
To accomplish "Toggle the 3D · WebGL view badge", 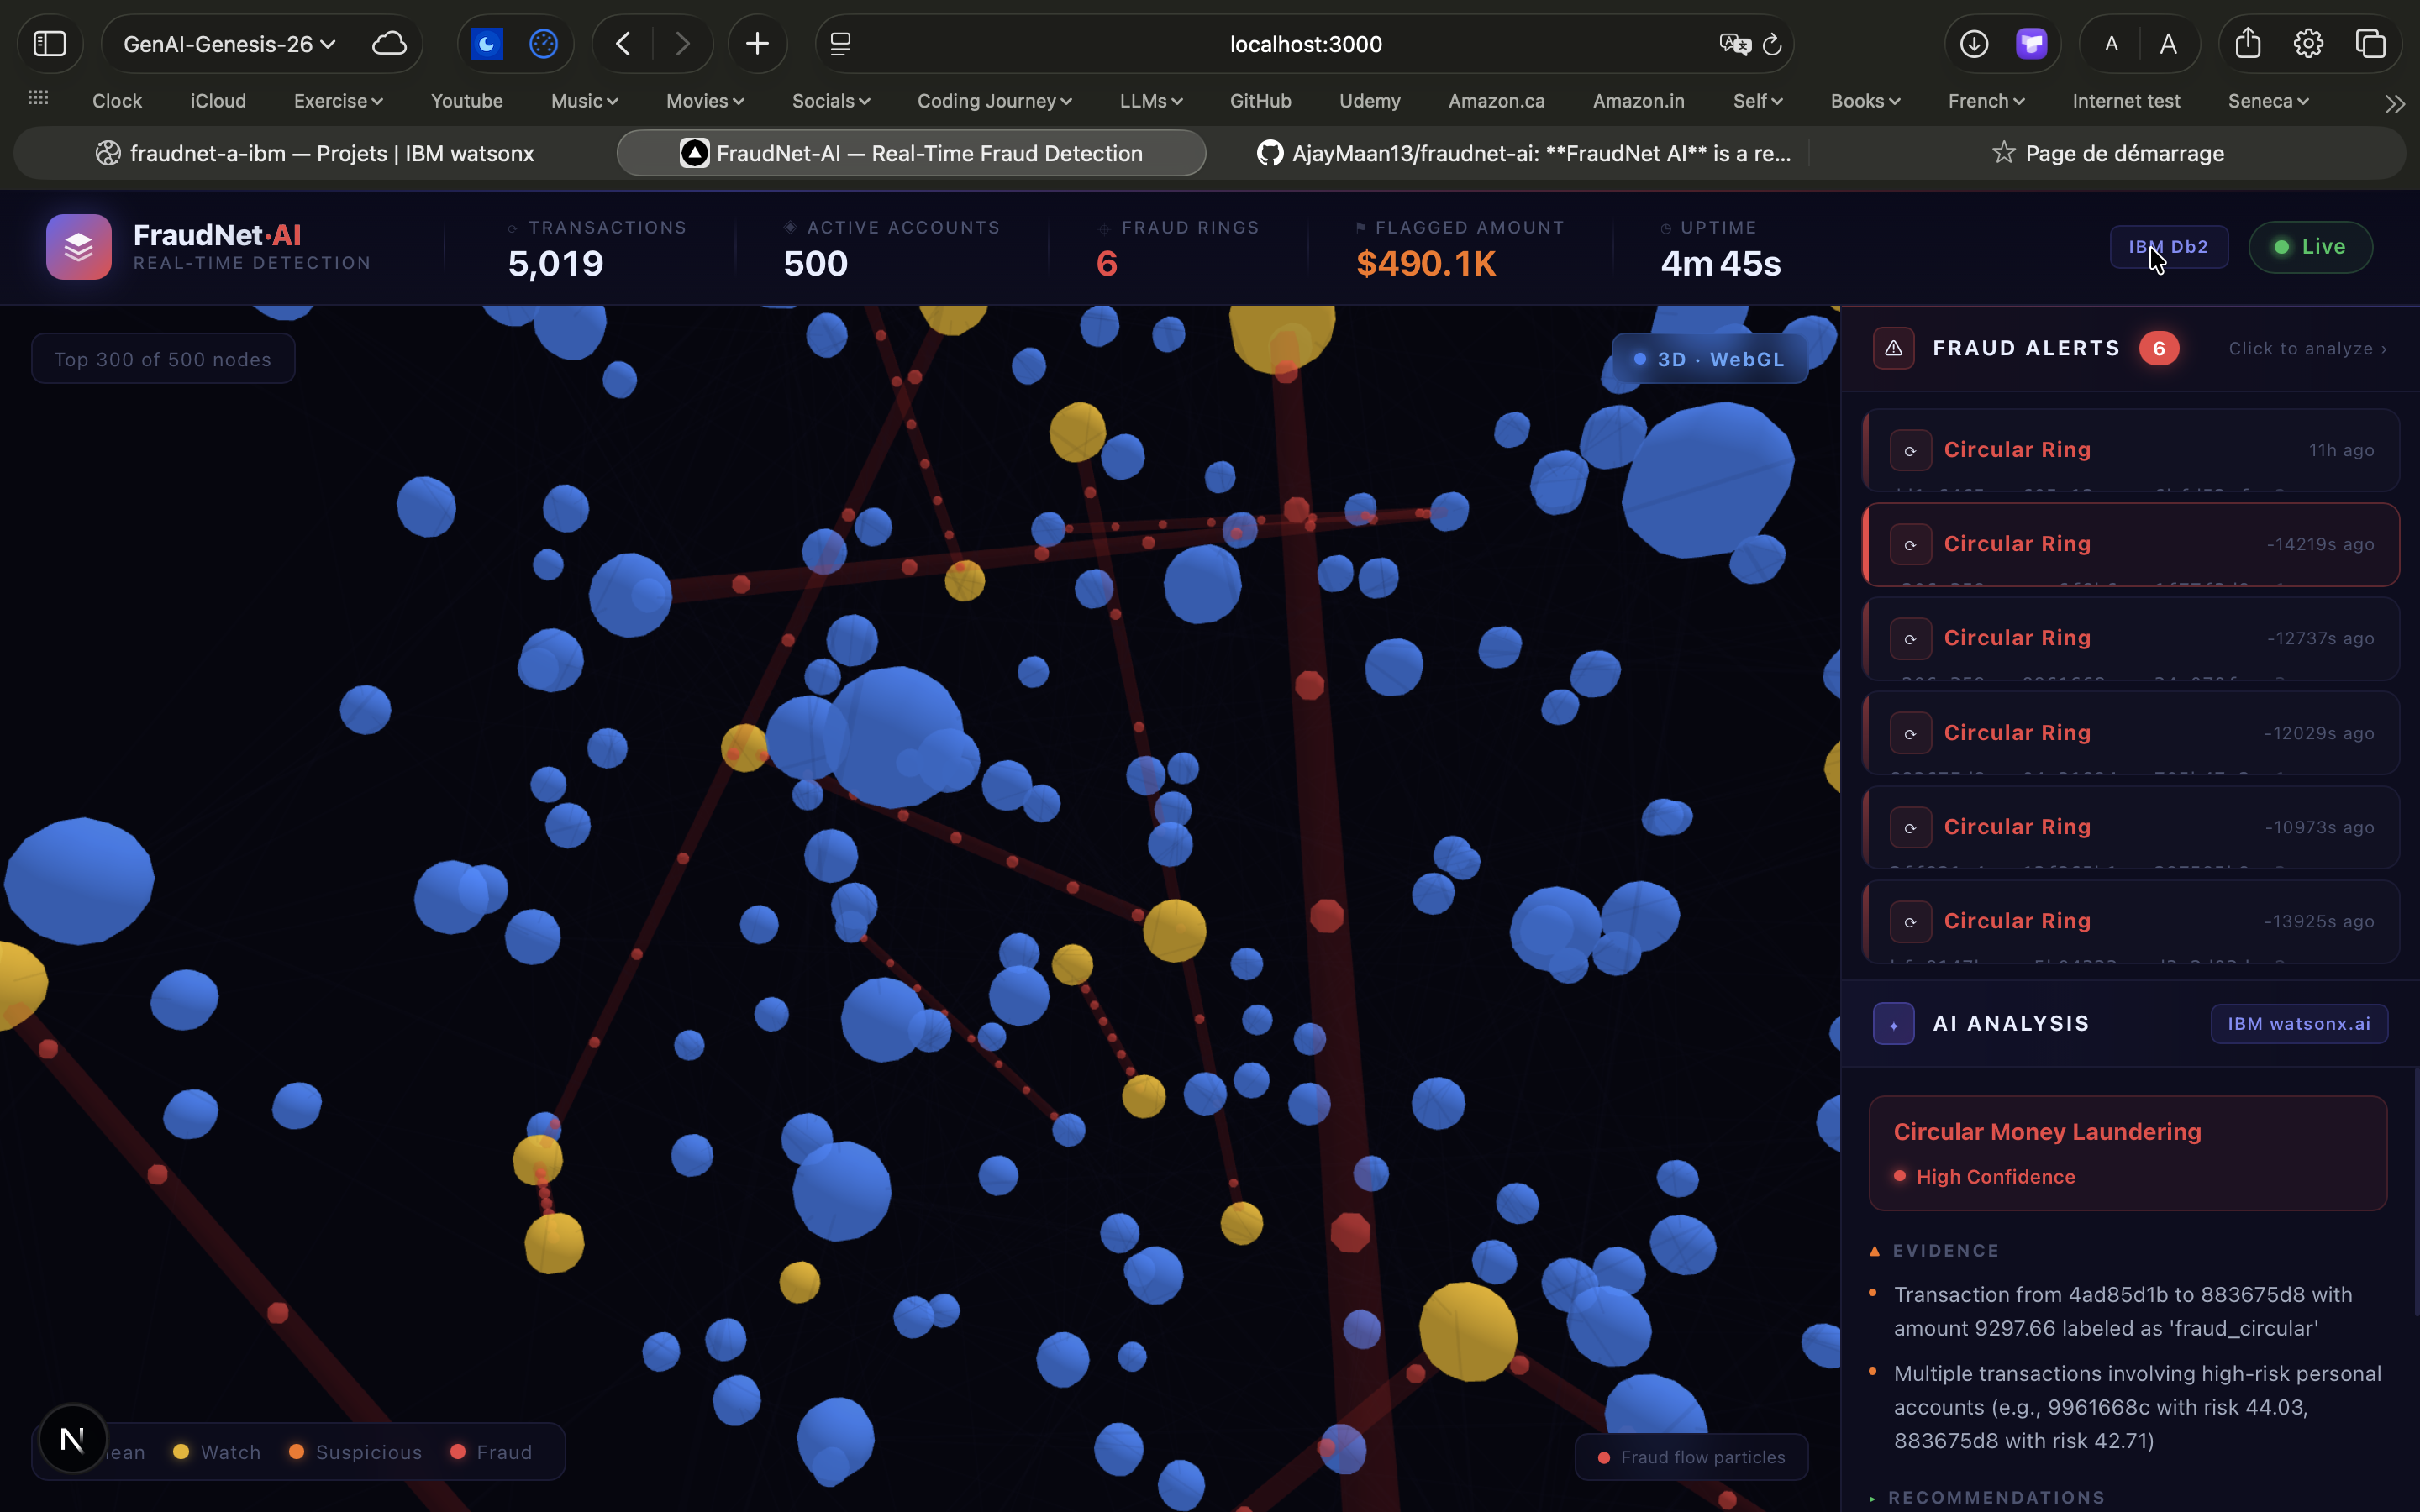I will [x=1709, y=359].
